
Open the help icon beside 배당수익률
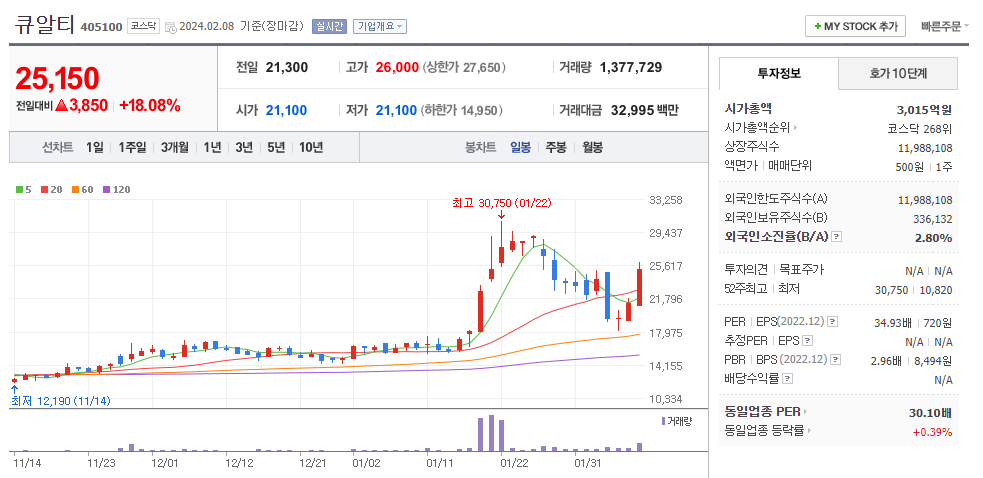788,379
